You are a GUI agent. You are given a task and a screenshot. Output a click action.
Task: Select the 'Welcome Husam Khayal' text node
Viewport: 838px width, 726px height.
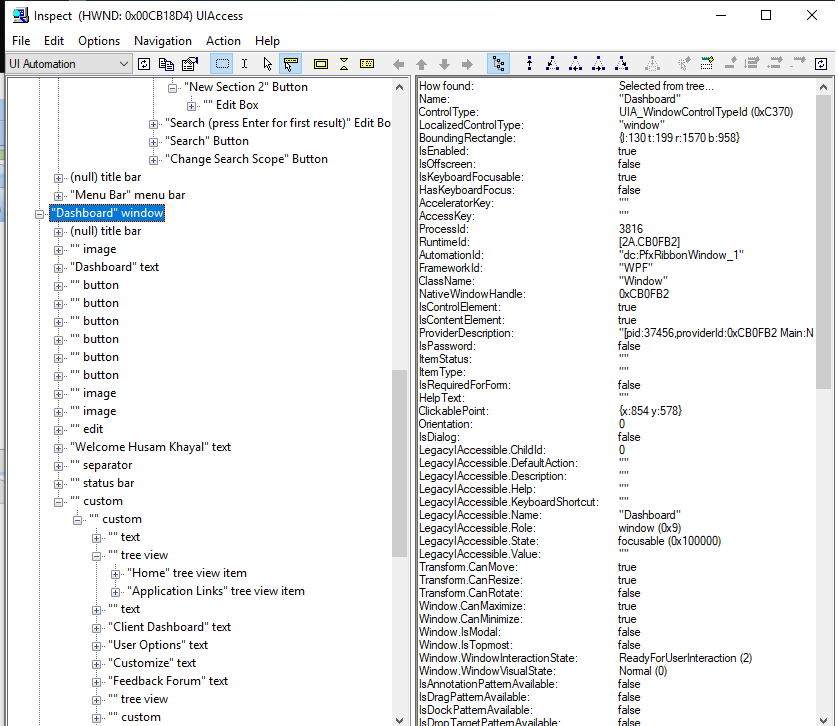click(150, 447)
